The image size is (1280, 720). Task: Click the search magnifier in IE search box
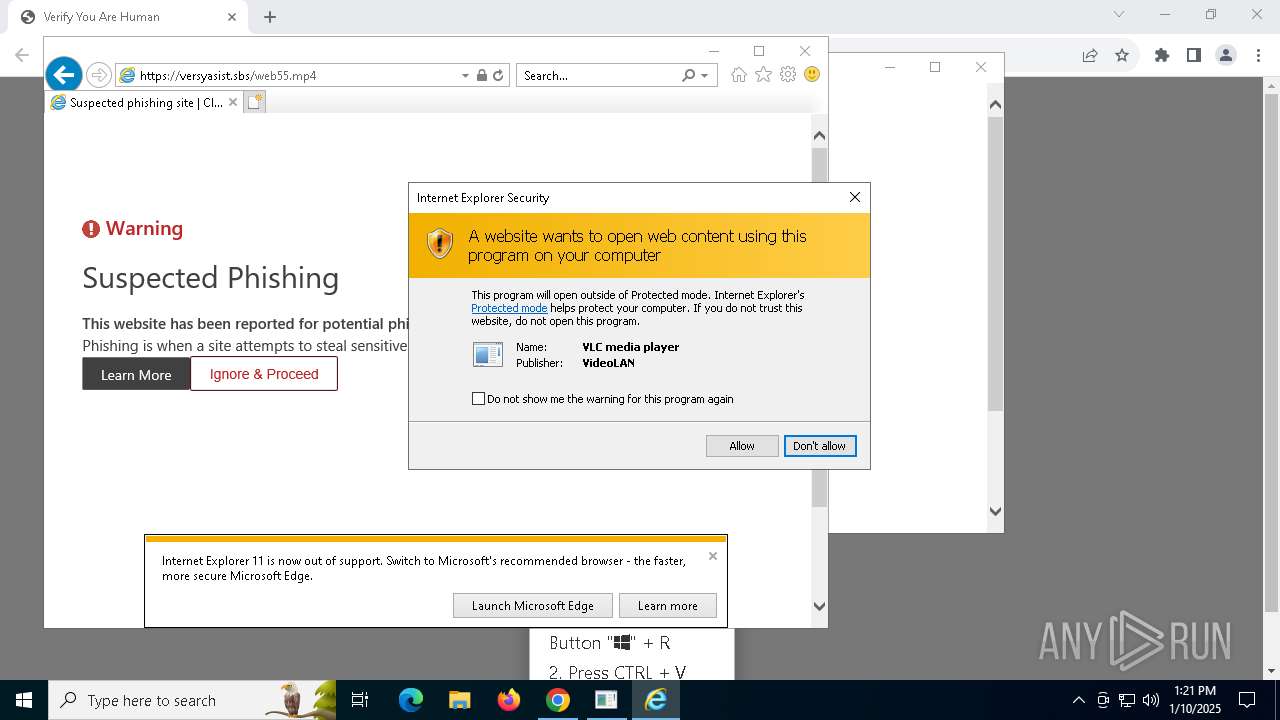pyautogui.click(x=688, y=75)
